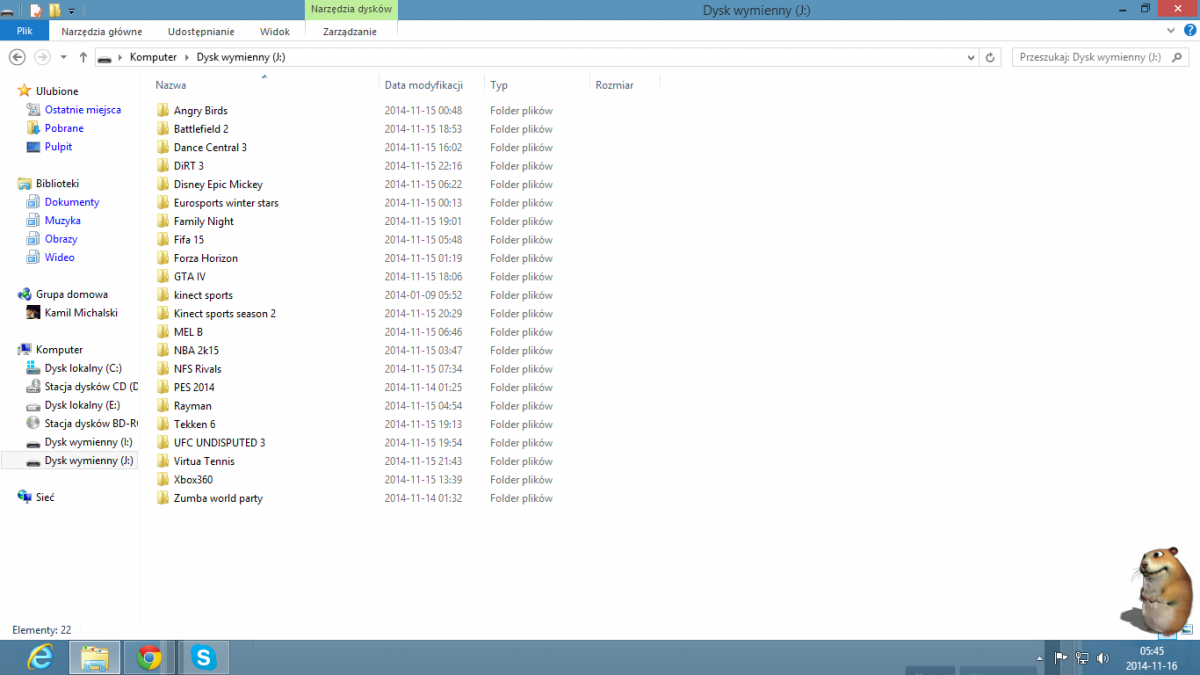Select the Zumba world party folder name
This screenshot has width=1200, height=675.
click(x=218, y=498)
